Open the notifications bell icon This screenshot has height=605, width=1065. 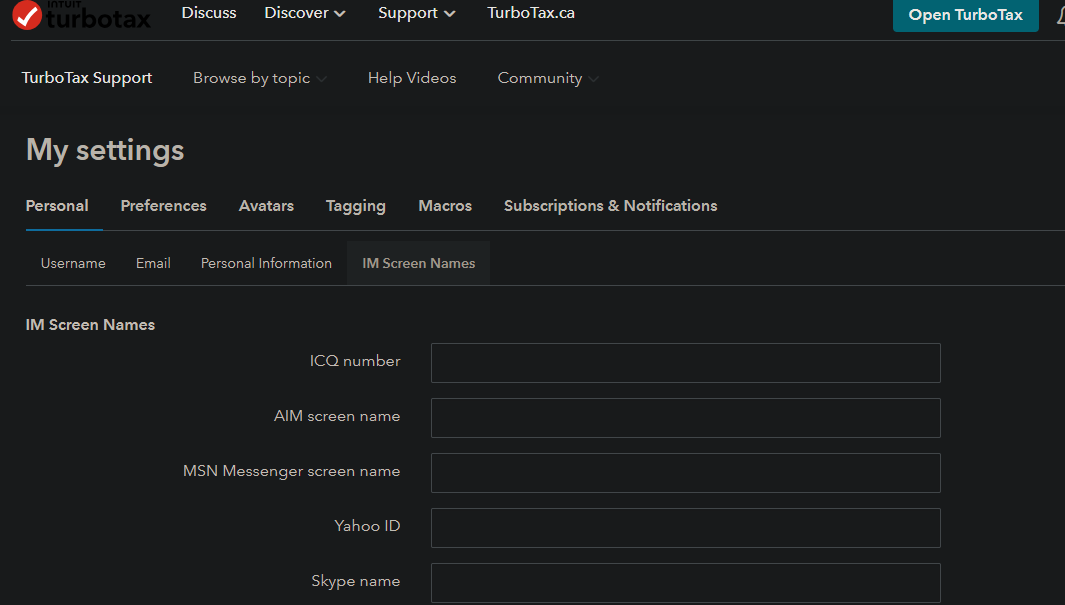coord(1060,15)
